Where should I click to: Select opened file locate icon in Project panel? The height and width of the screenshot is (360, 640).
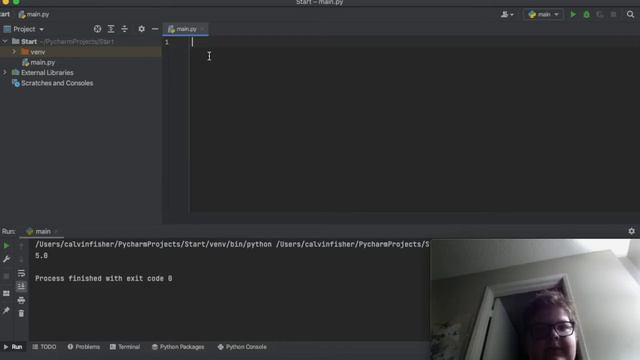tap(97, 29)
